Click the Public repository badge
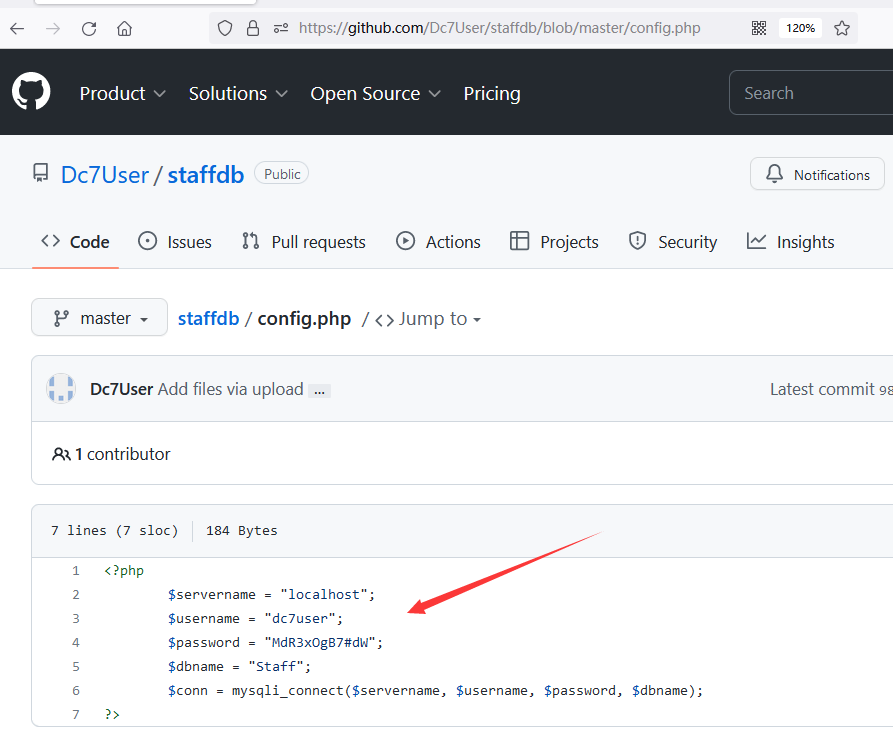Screen dimensions: 893x747 (x=282, y=174)
